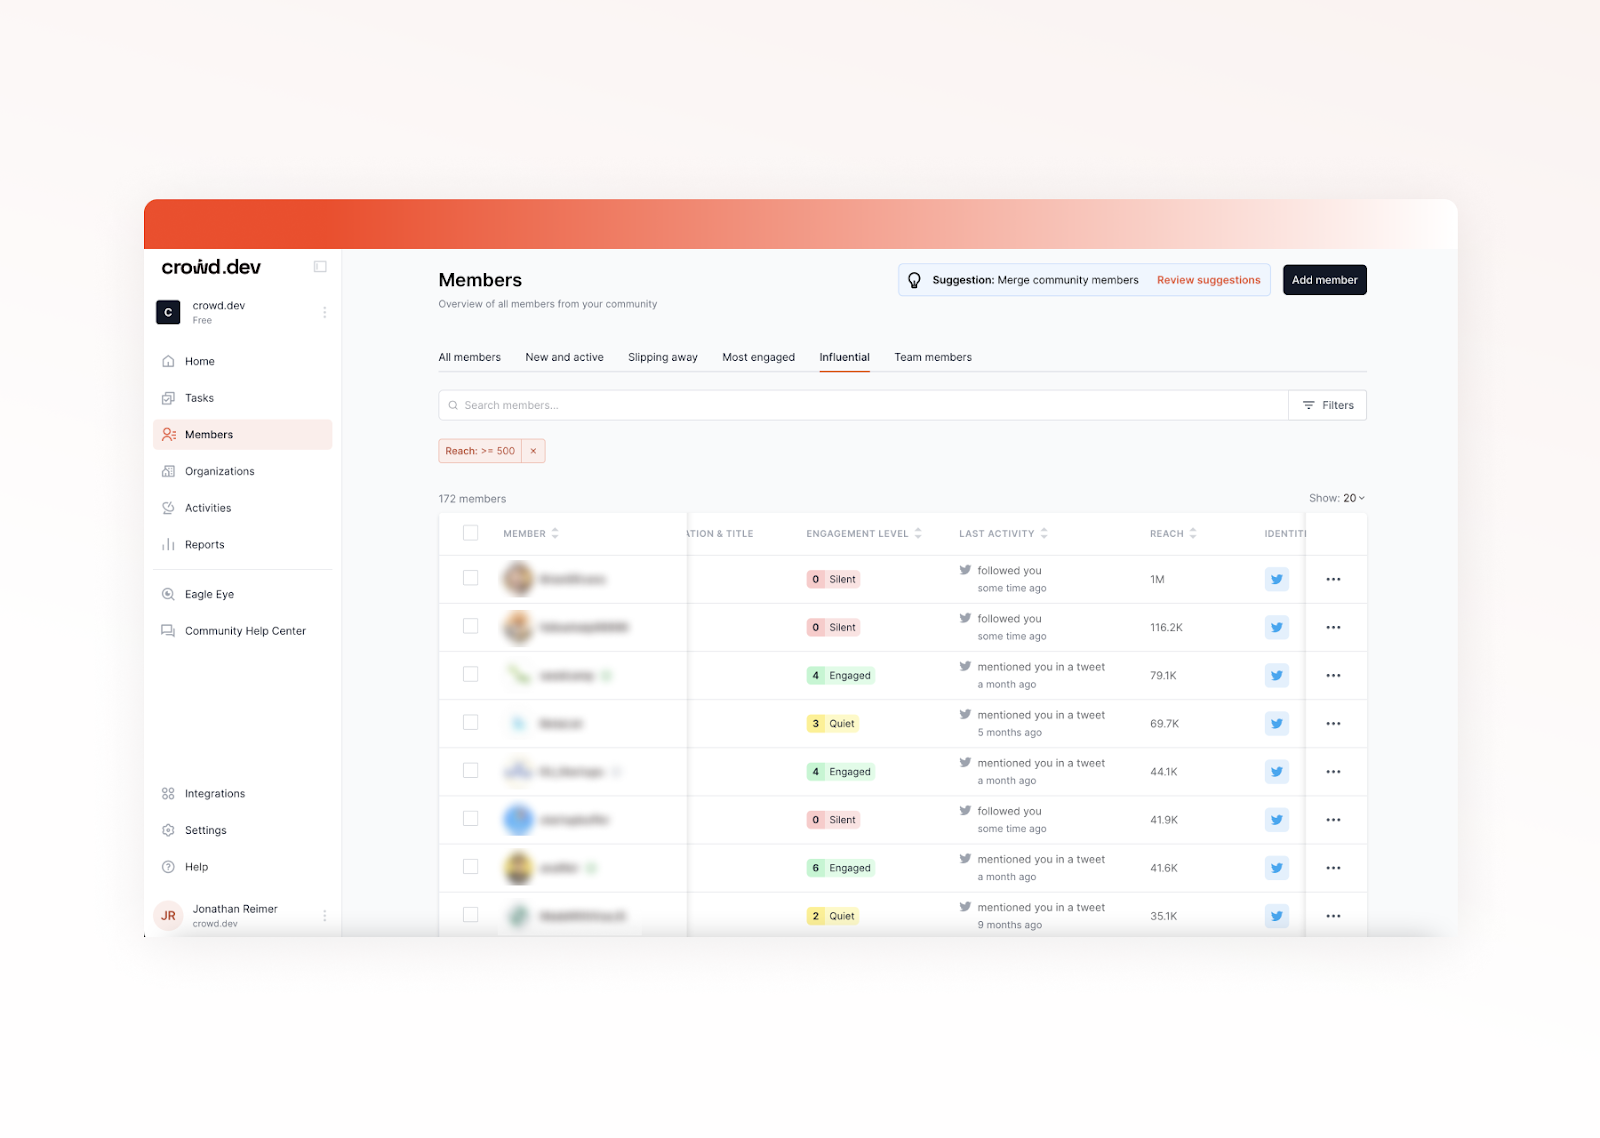
Task: Check the member row with 41.6K reach
Action: (470, 866)
